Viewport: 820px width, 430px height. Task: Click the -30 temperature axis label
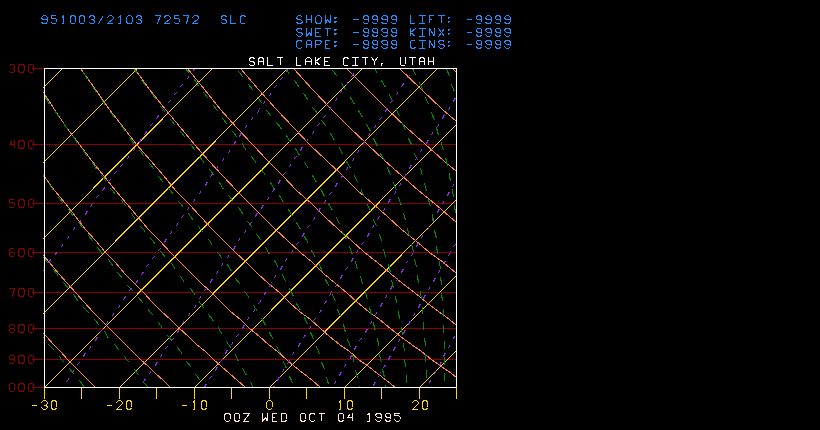pyautogui.click(x=43, y=405)
